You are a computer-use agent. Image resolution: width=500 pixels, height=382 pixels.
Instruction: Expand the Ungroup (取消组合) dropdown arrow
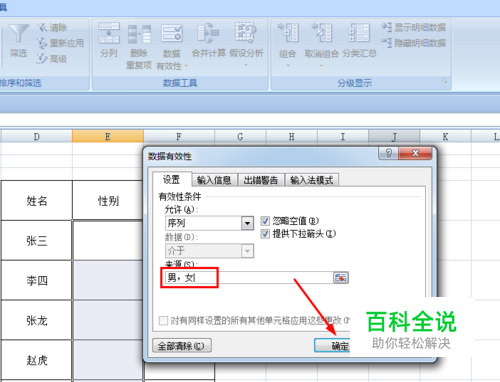point(321,66)
